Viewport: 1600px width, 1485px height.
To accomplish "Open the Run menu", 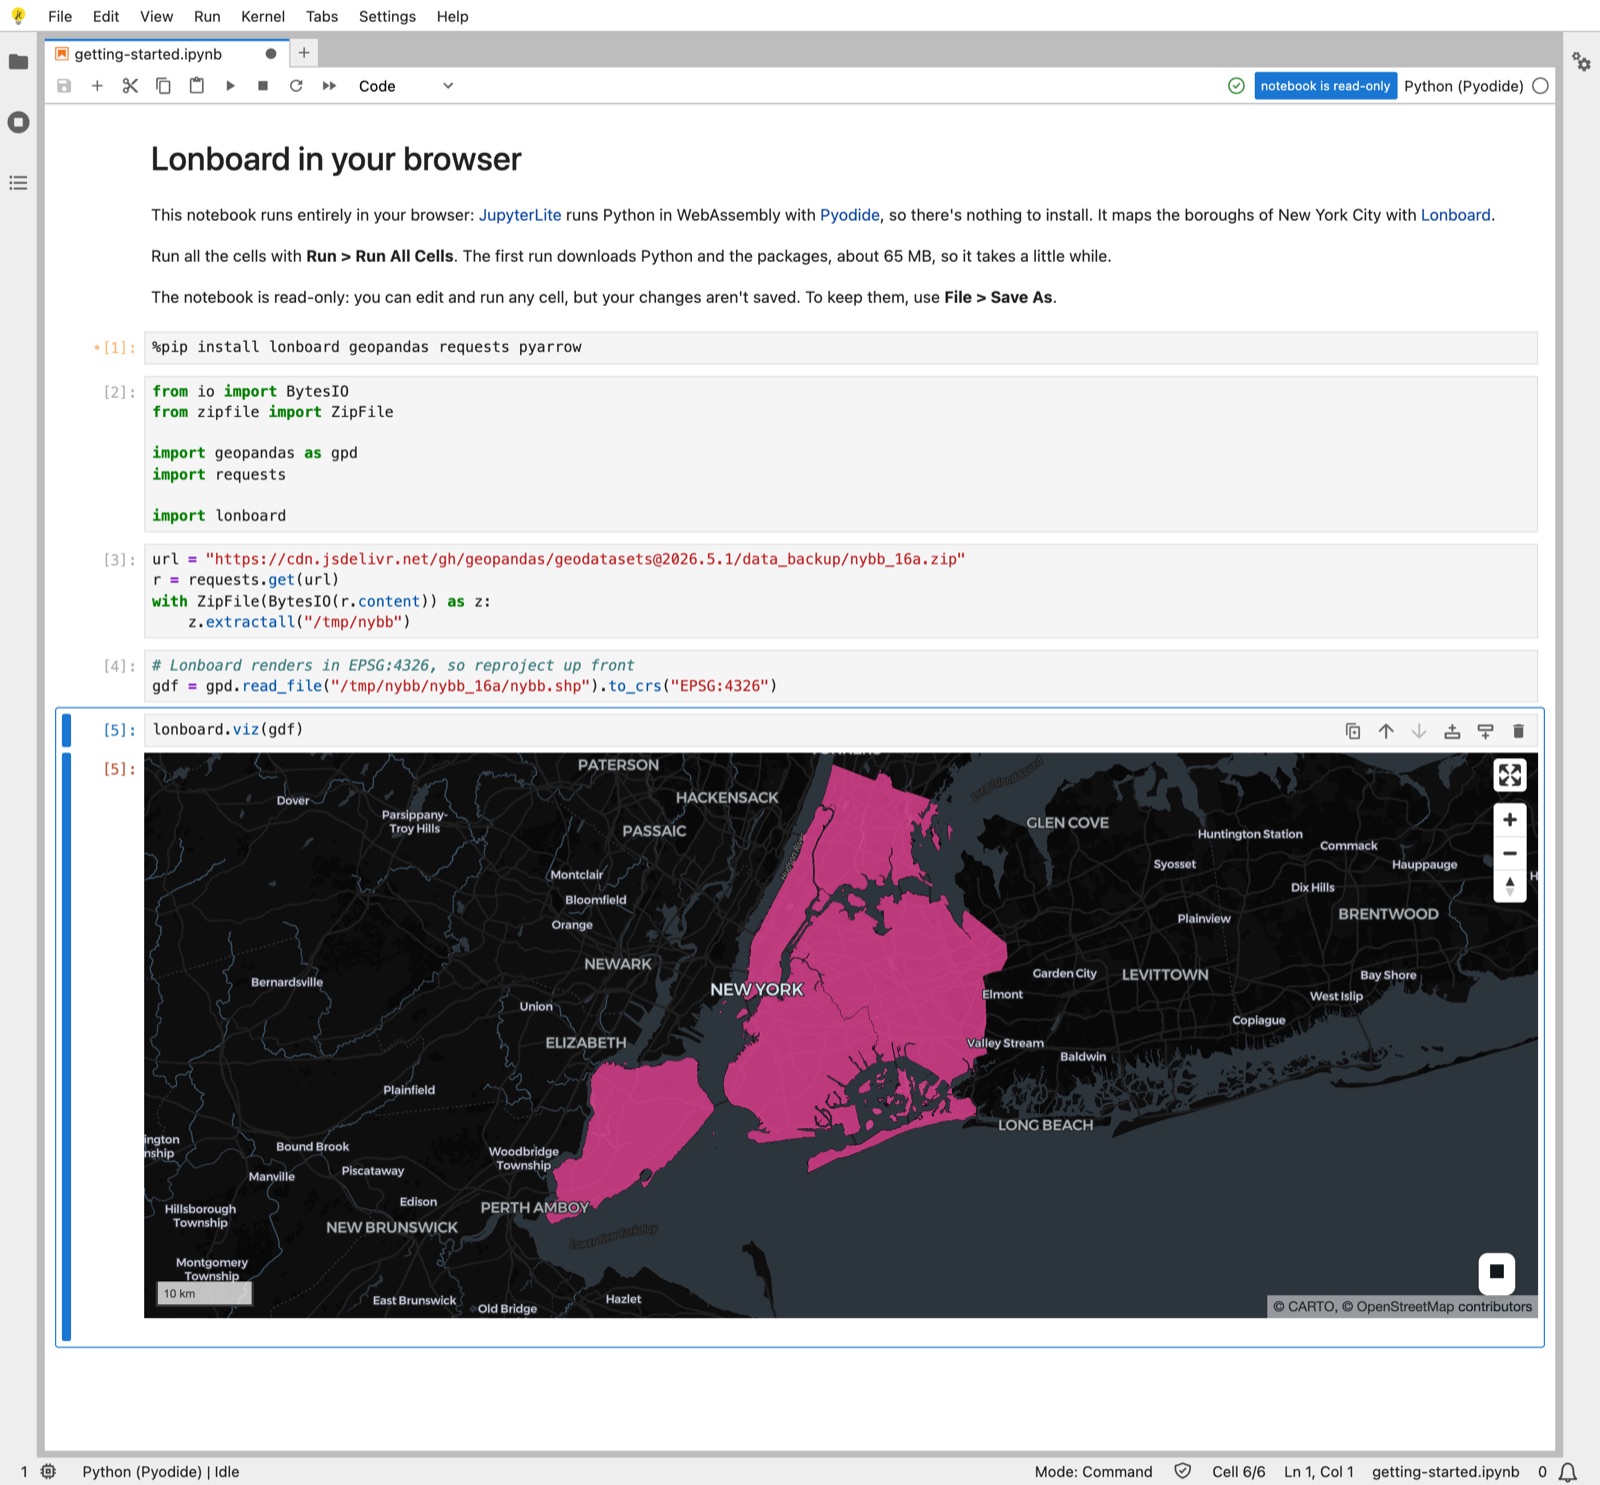I will pos(207,16).
